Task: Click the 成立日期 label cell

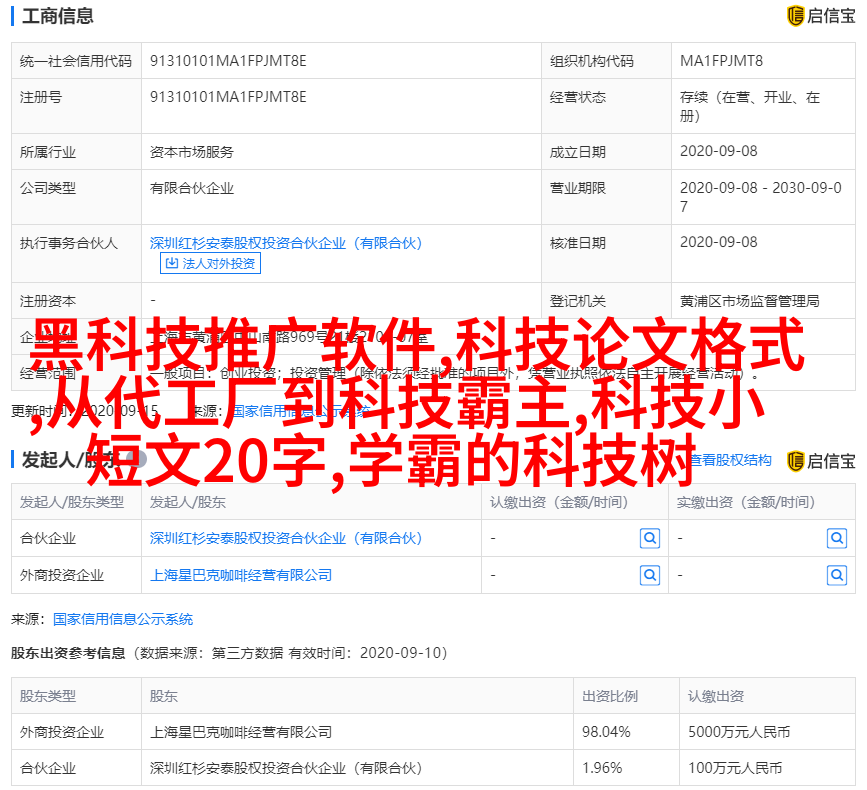Action: tap(607, 151)
